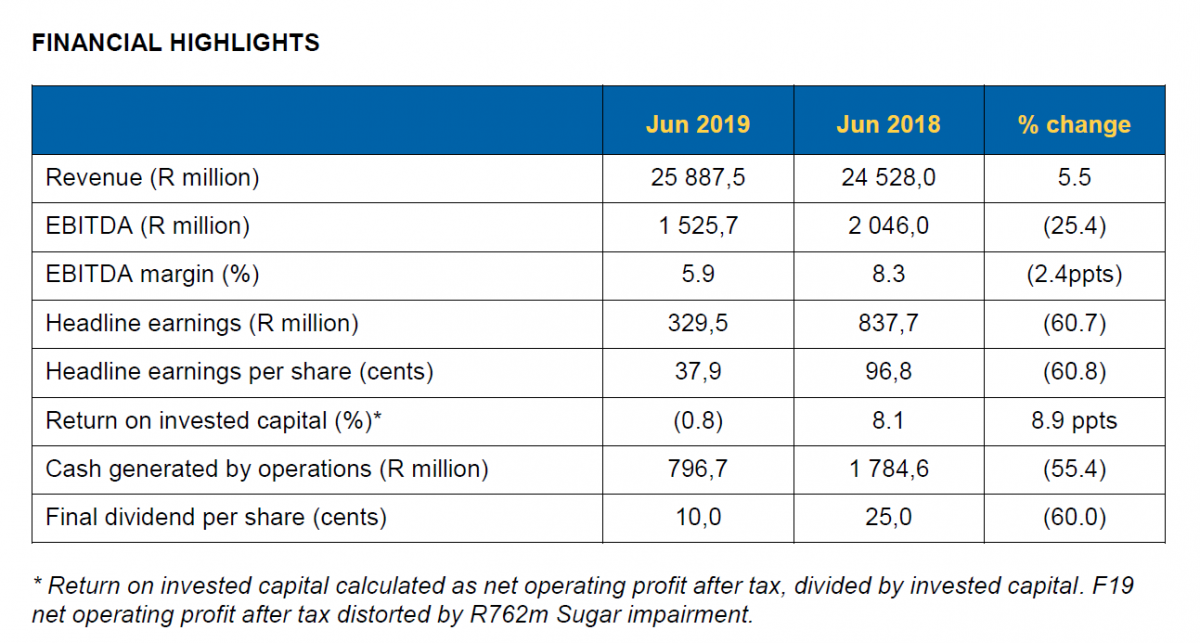Click the EBITDA (R million) row label
Screen dimensions: 1200x643
(x=148, y=226)
